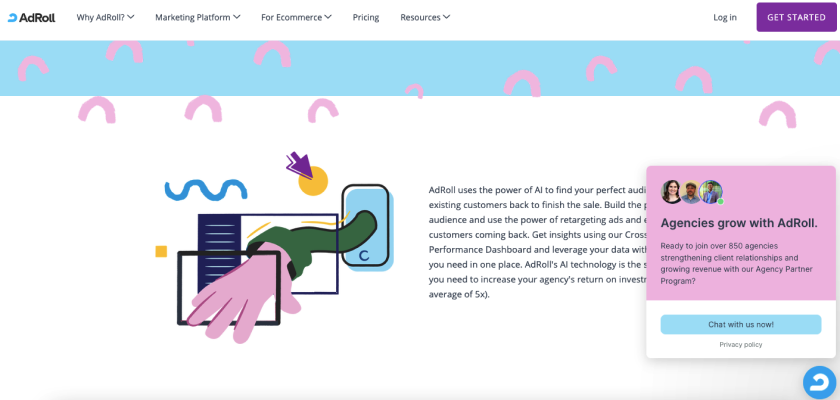Viewport: 840px width, 400px height.
Task: Click the round blue AdRoll chat launcher icon
Action: 821,382
